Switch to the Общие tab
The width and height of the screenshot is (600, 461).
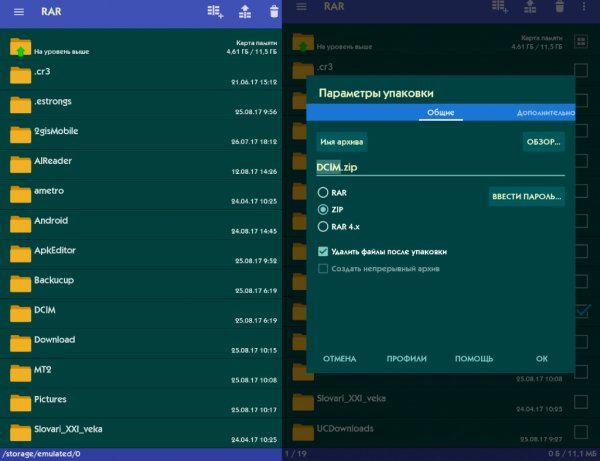pyautogui.click(x=440, y=112)
